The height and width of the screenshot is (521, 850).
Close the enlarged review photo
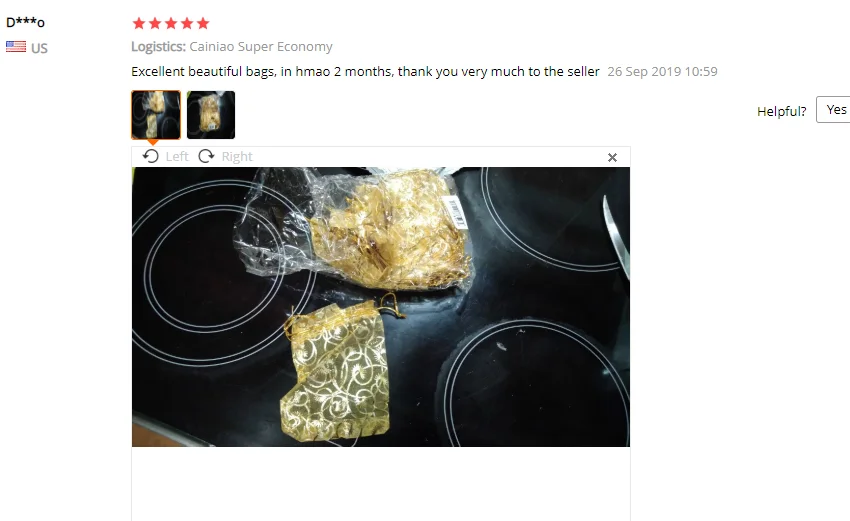[x=612, y=157]
